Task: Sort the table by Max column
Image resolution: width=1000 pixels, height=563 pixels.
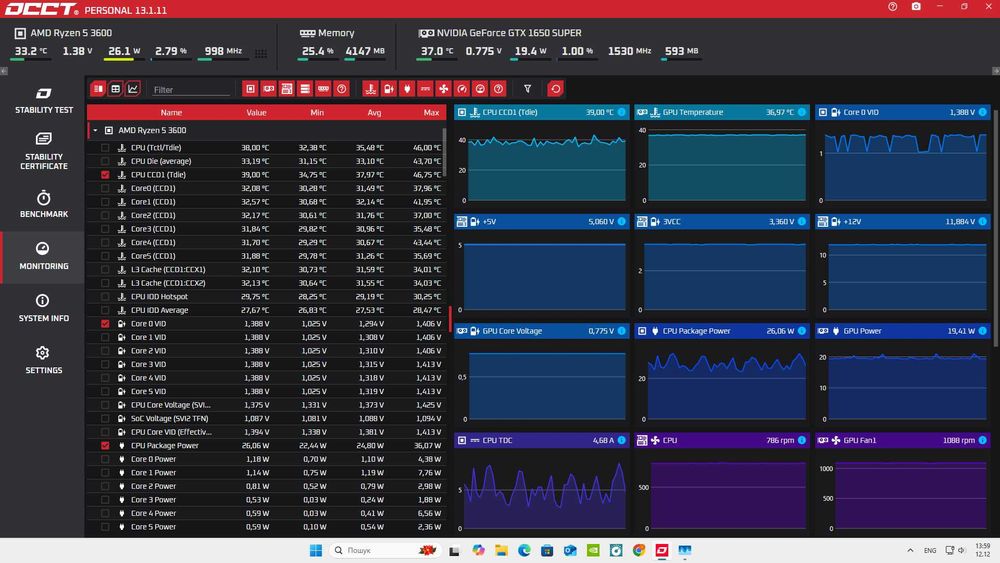Action: click(x=431, y=112)
